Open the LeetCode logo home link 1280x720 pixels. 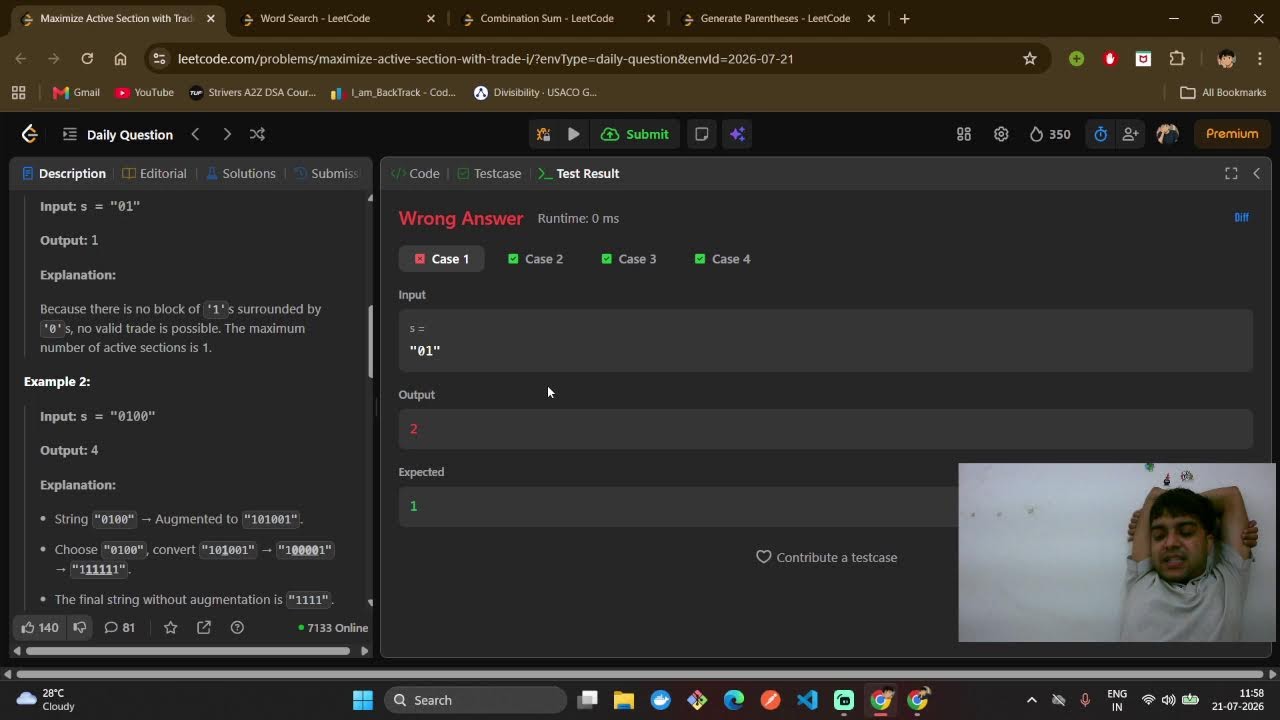[x=29, y=134]
